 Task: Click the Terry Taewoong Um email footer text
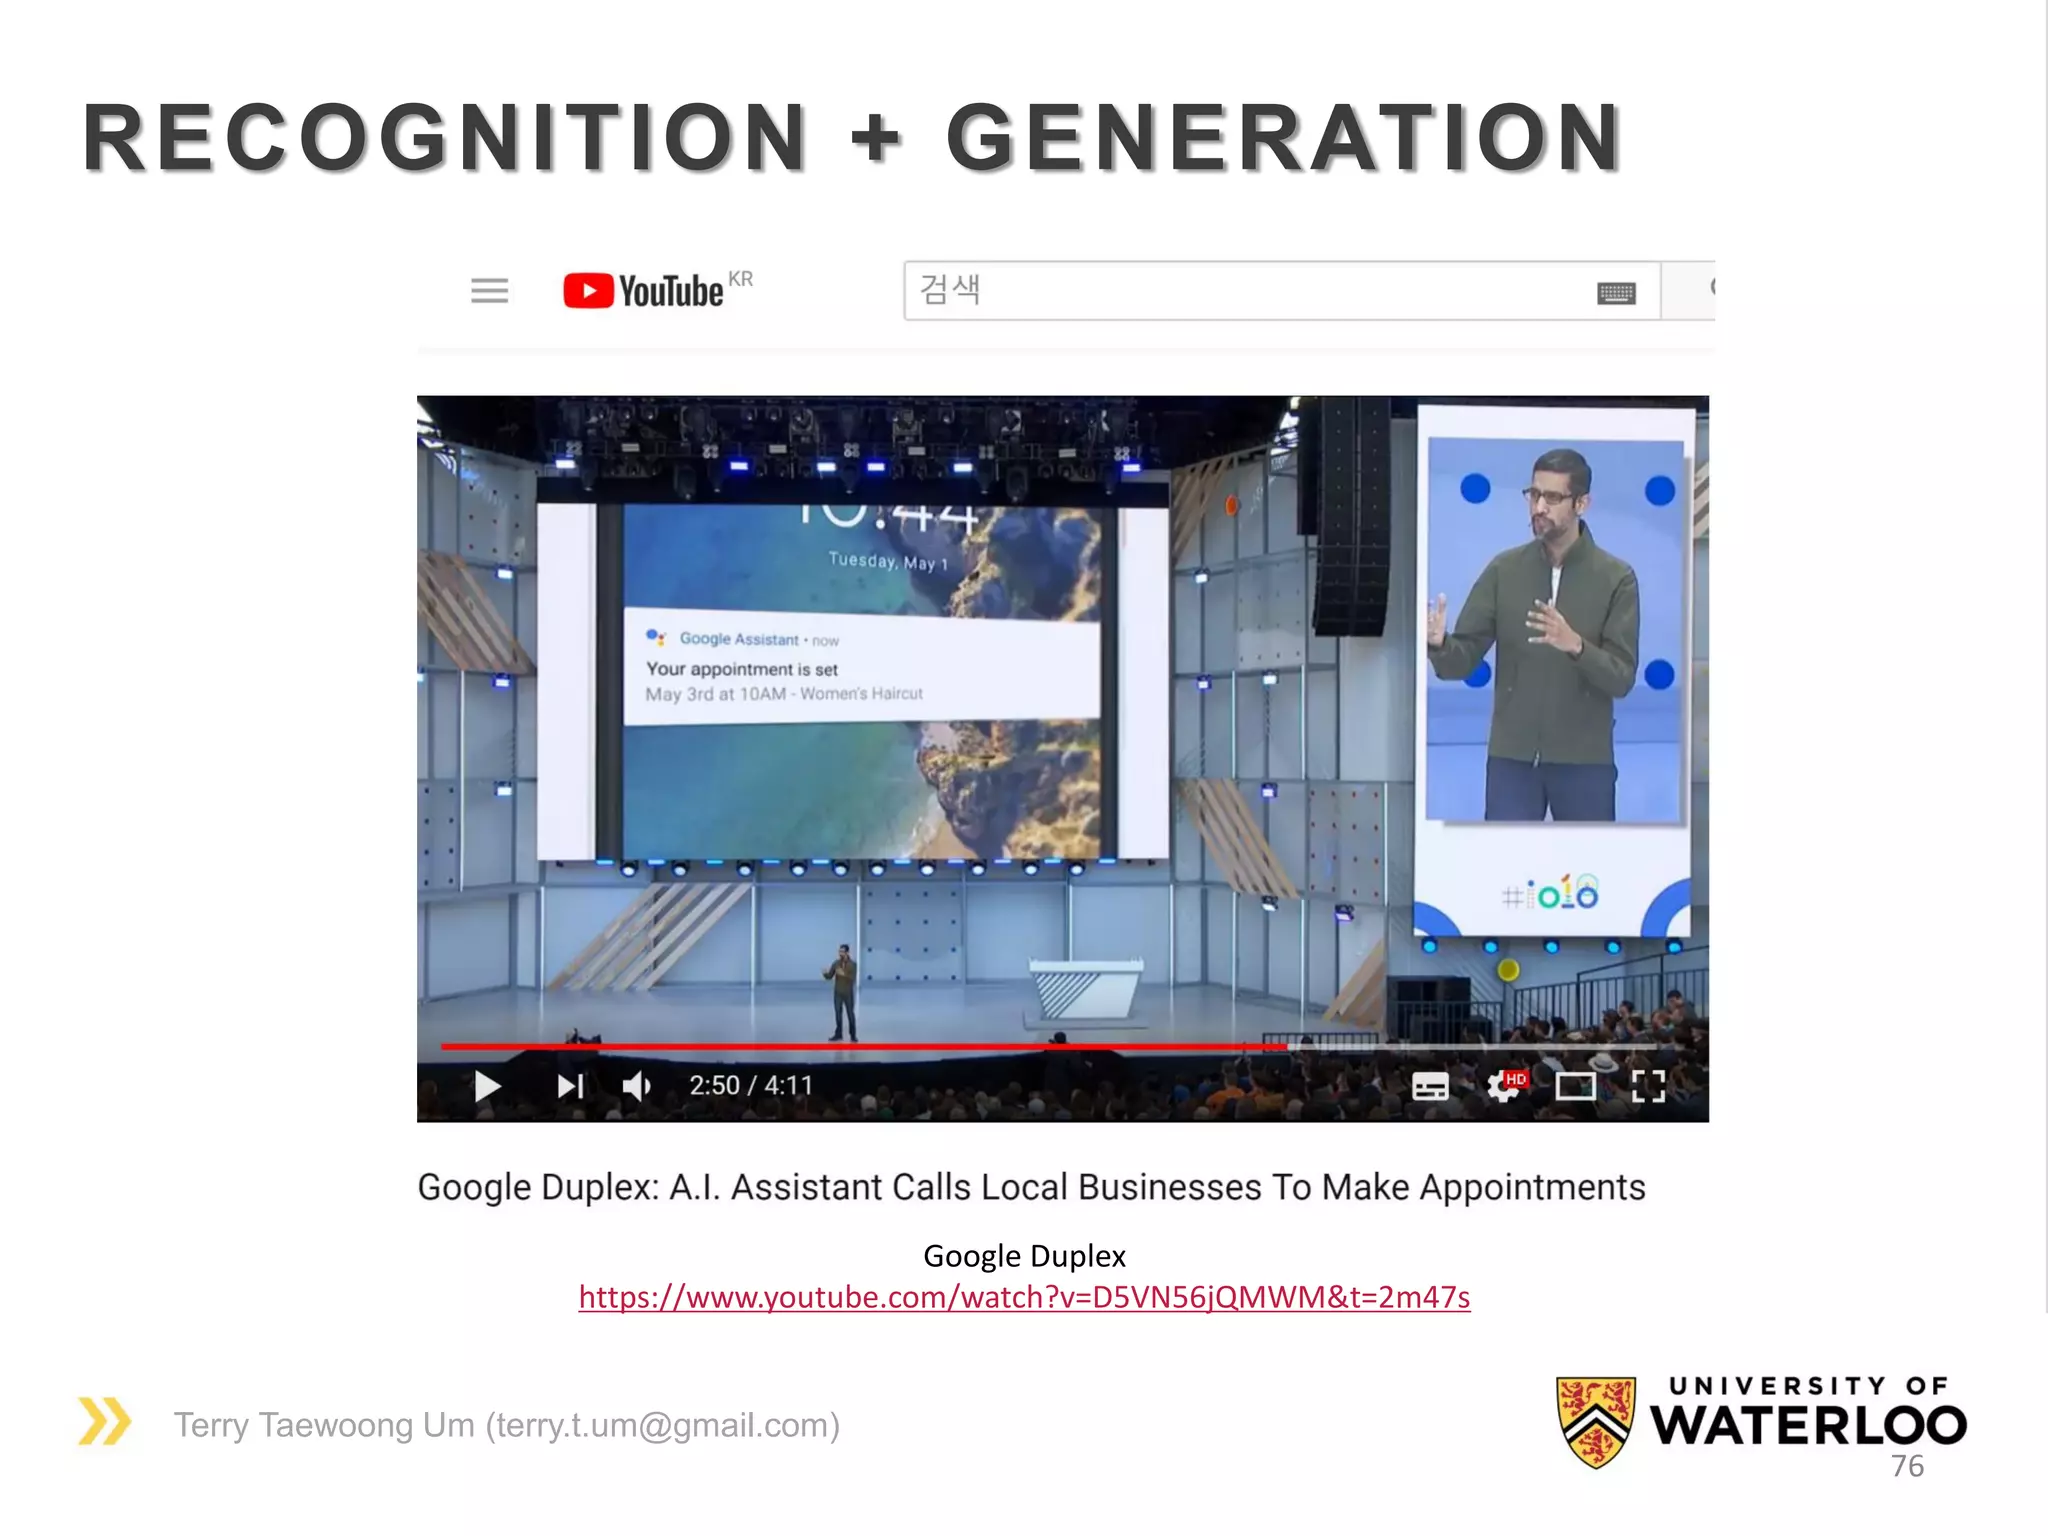tap(507, 1425)
